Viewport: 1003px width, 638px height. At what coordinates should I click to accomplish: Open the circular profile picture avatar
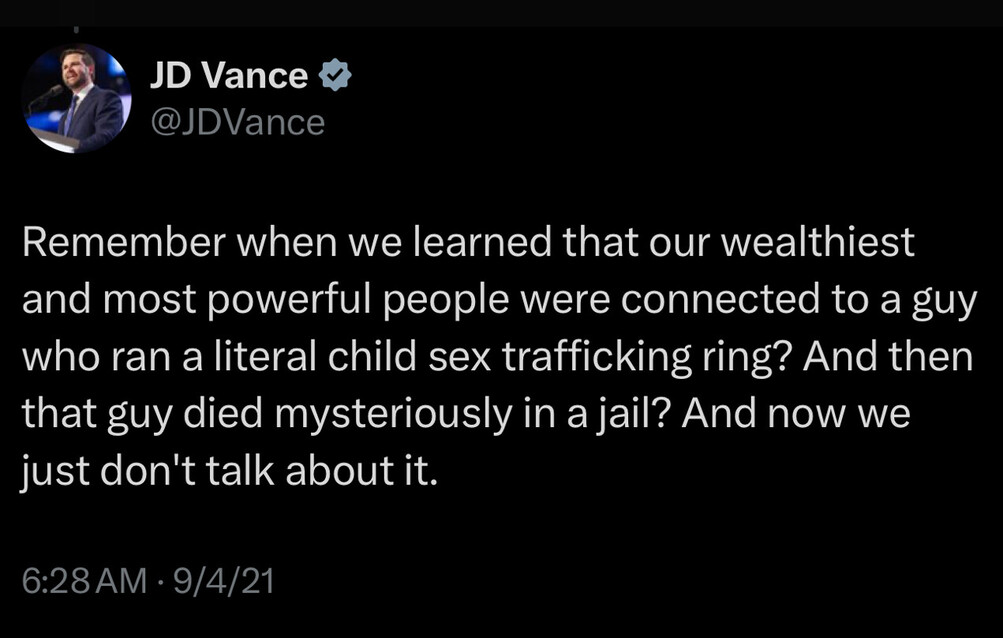coord(76,98)
